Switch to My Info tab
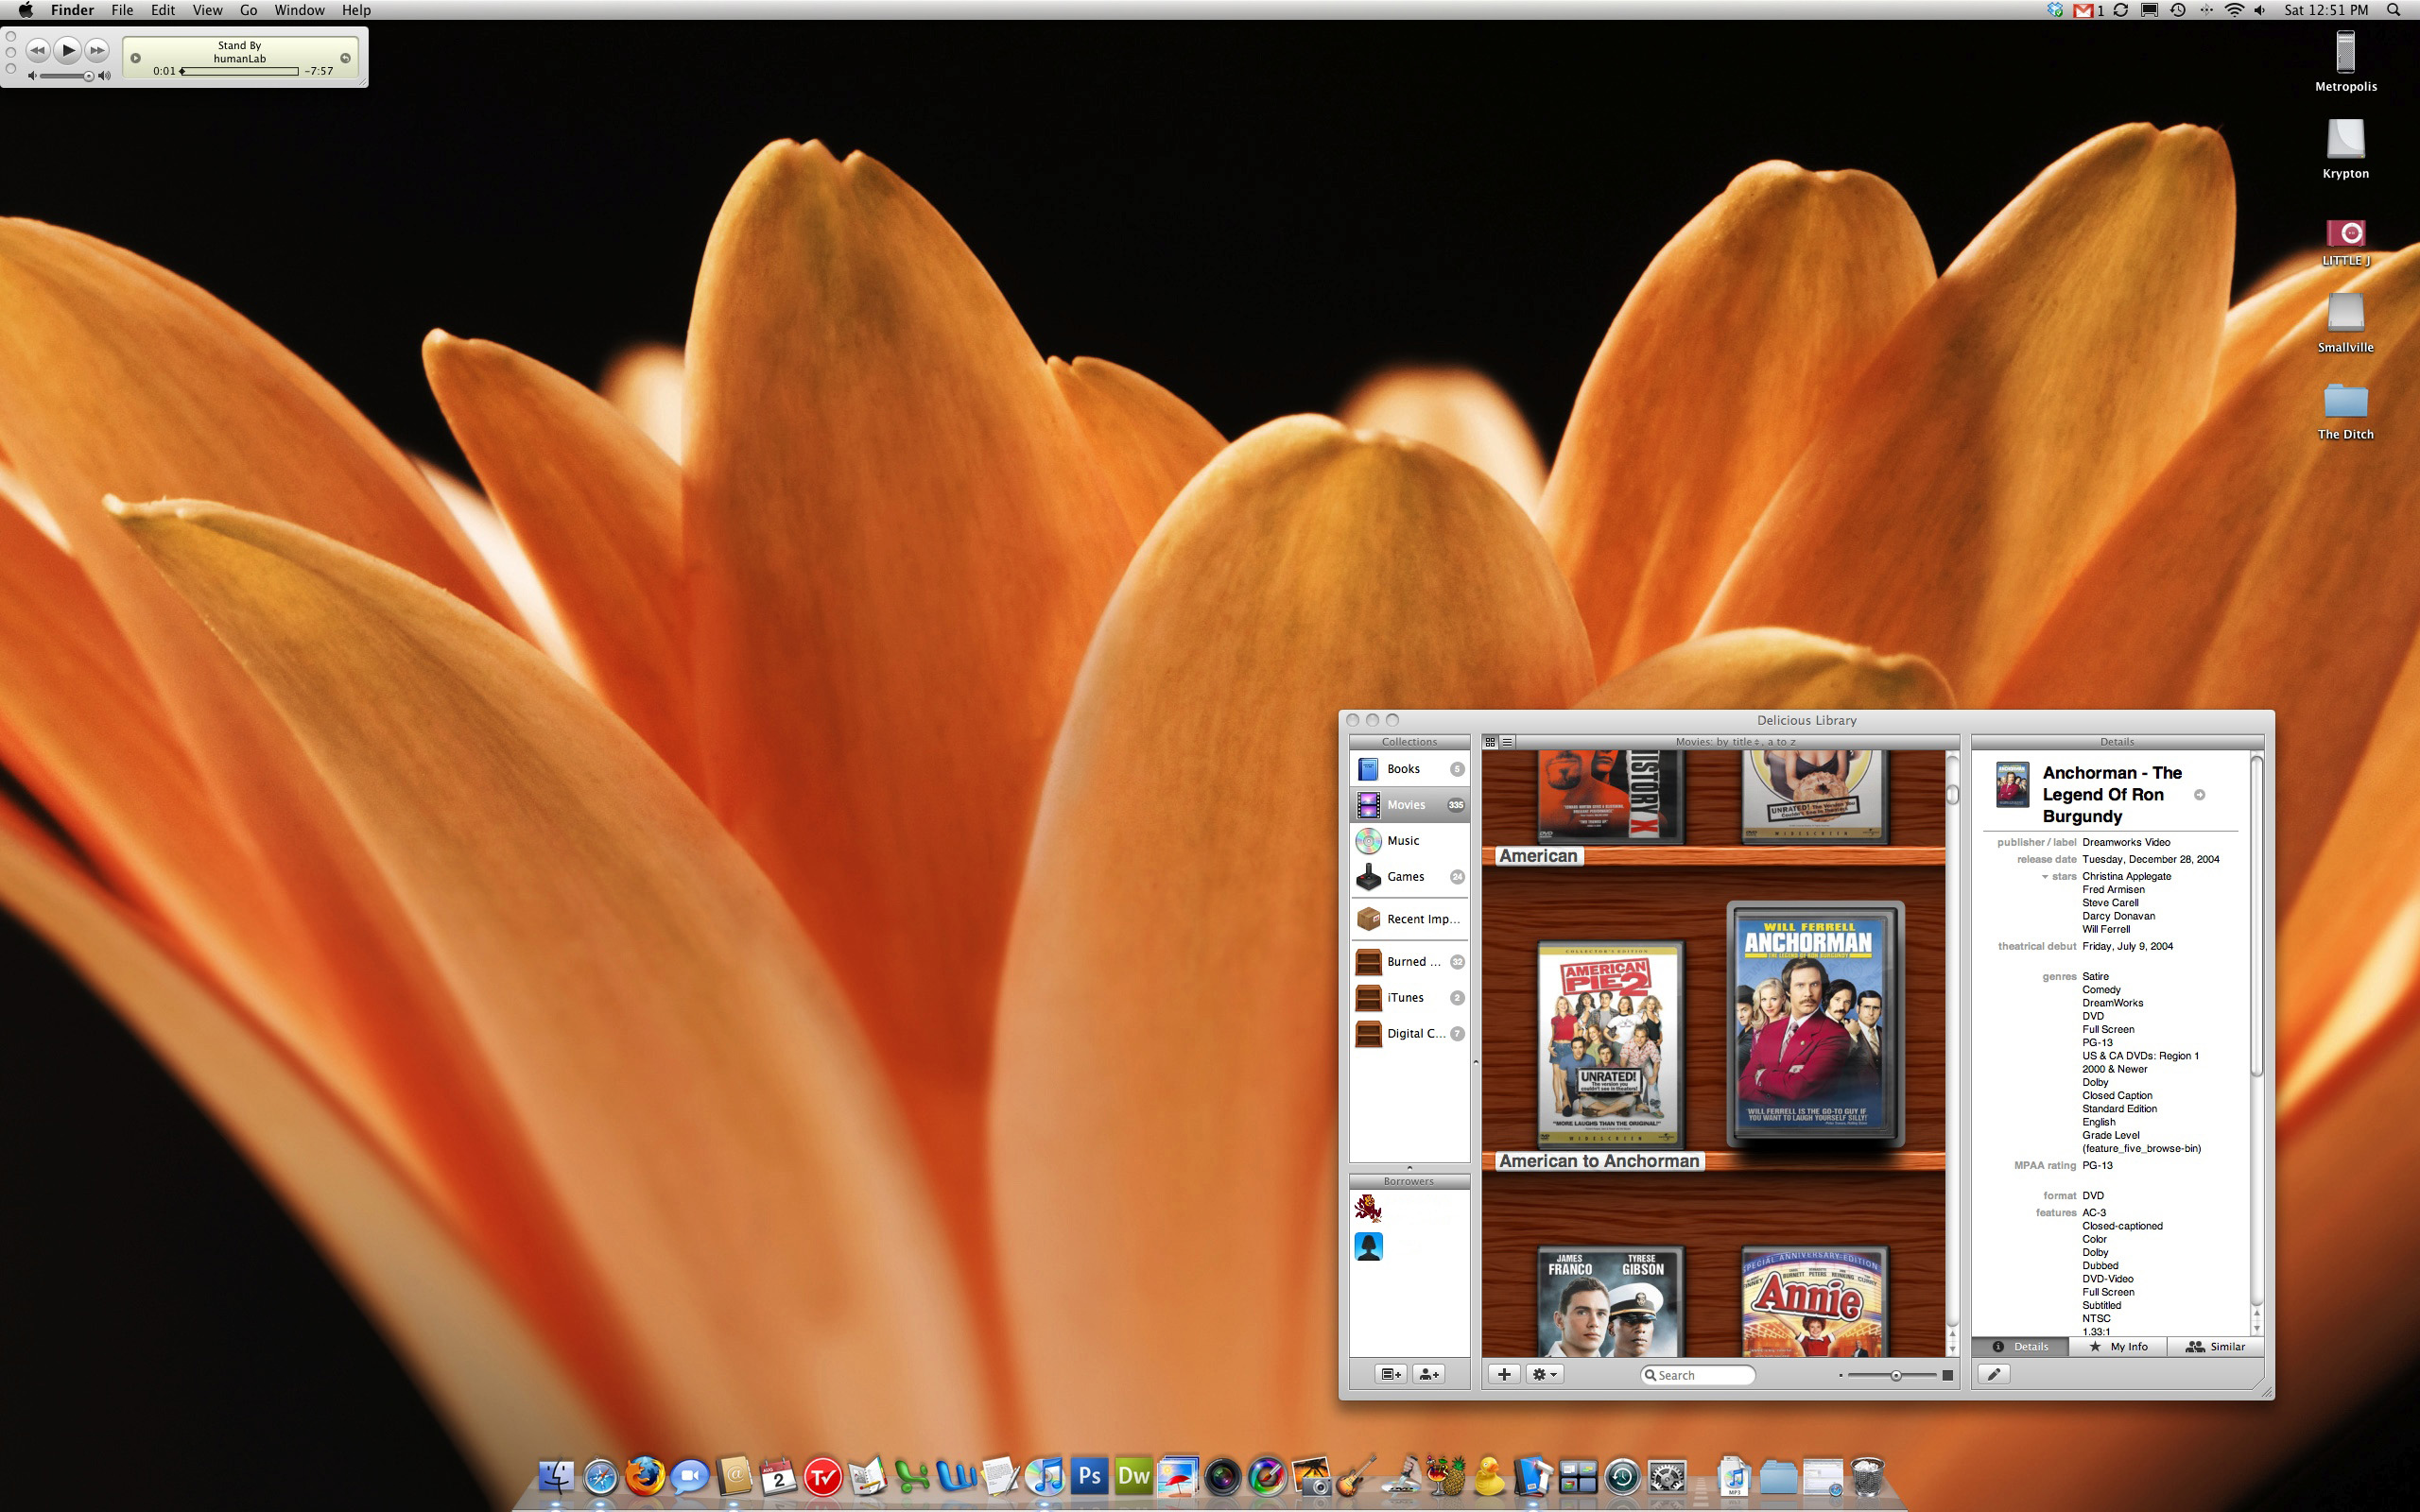 click(x=2118, y=1347)
